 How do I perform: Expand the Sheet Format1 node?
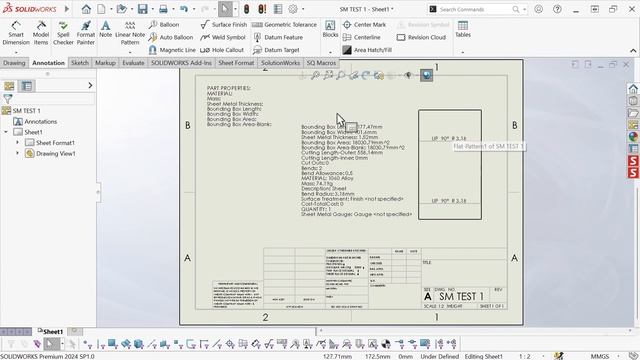point(18,143)
